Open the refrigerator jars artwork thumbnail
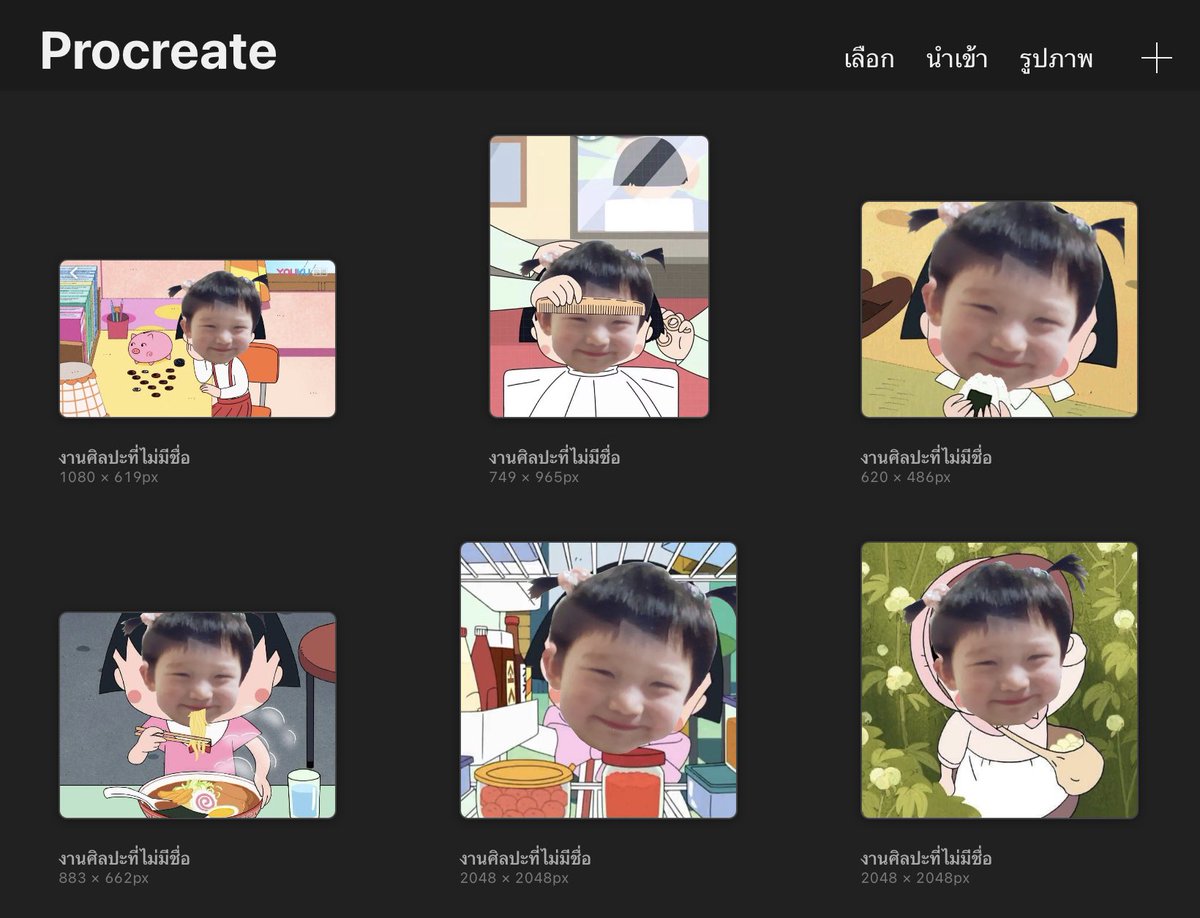Viewport: 1200px width, 918px height. [598, 680]
